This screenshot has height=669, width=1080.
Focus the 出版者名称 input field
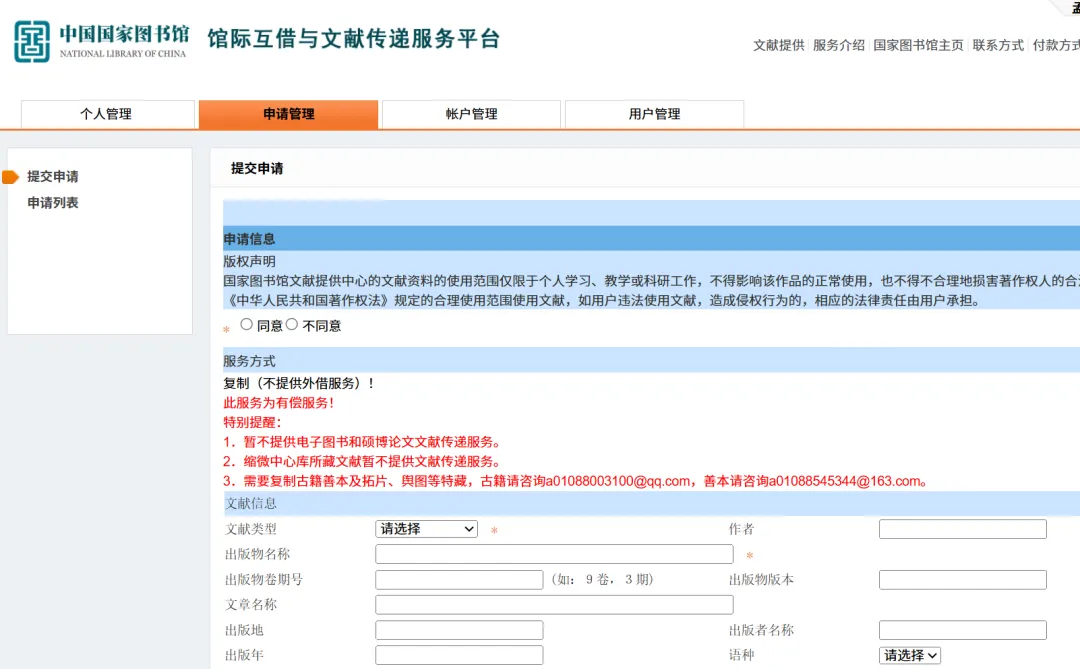tap(963, 630)
